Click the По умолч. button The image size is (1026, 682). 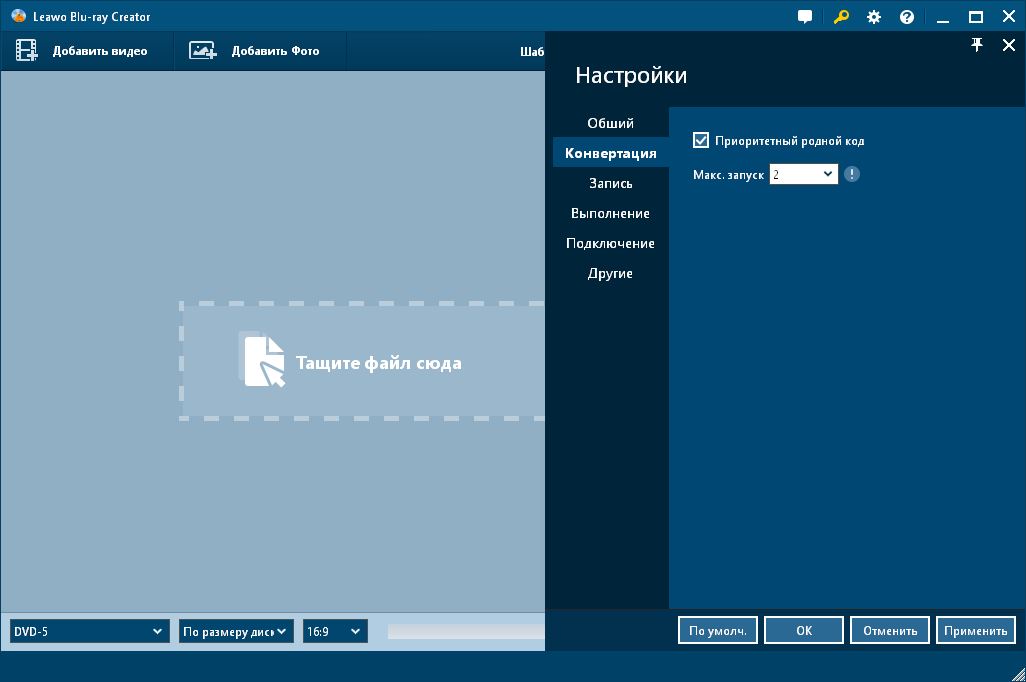coord(718,630)
